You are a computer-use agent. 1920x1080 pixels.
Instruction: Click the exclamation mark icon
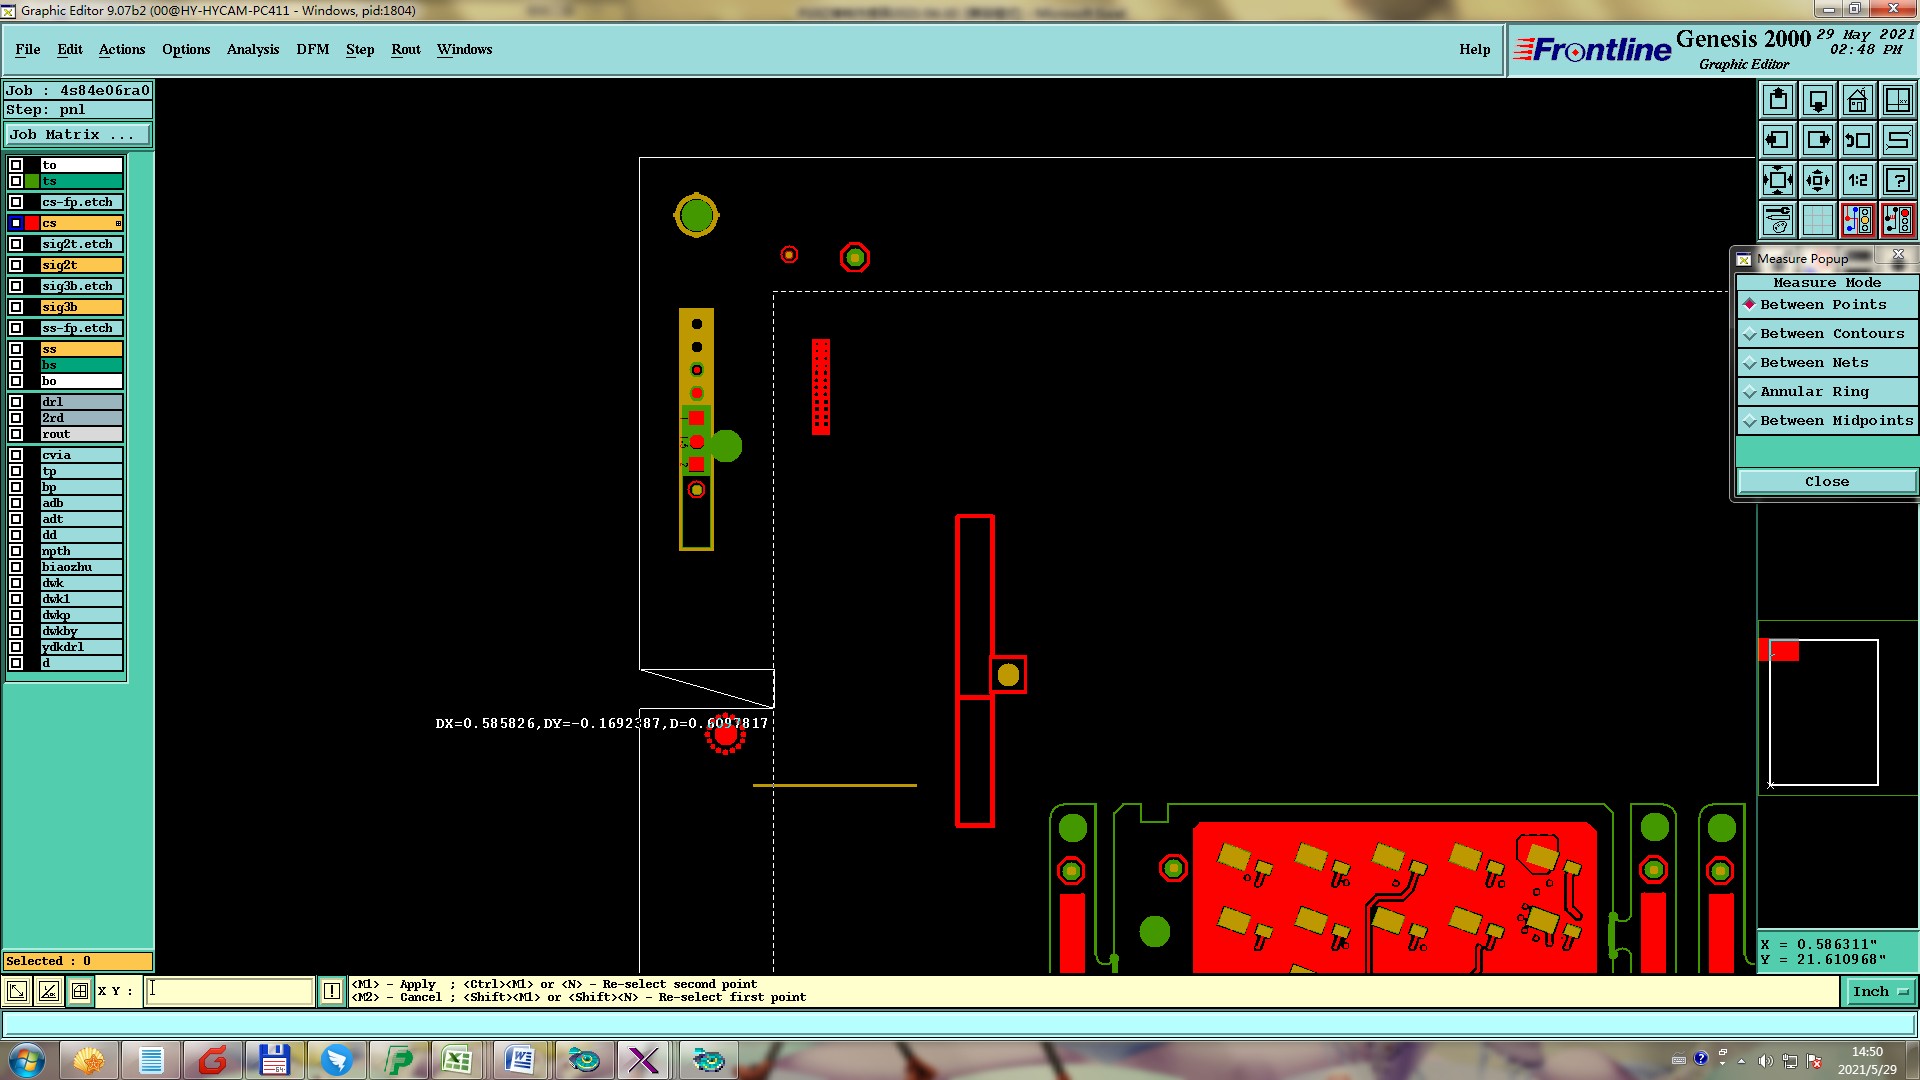(332, 991)
